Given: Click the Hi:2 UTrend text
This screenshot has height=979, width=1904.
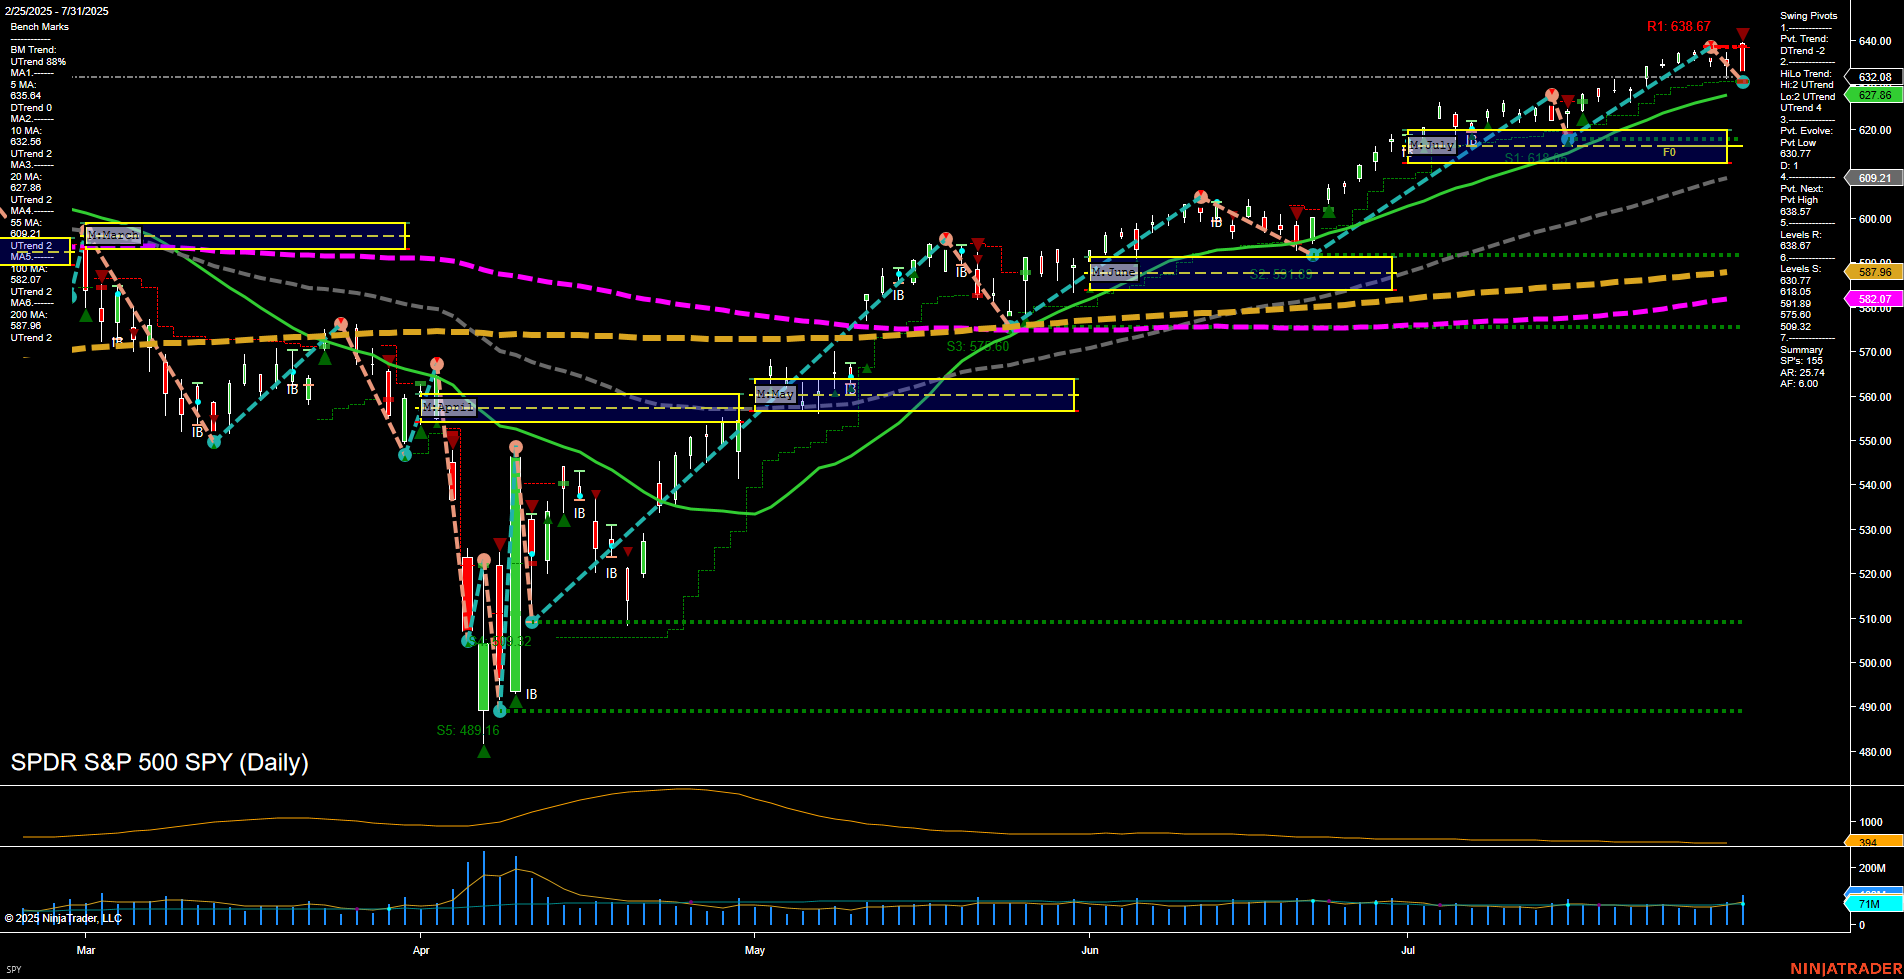Looking at the screenshot, I should [x=1807, y=85].
